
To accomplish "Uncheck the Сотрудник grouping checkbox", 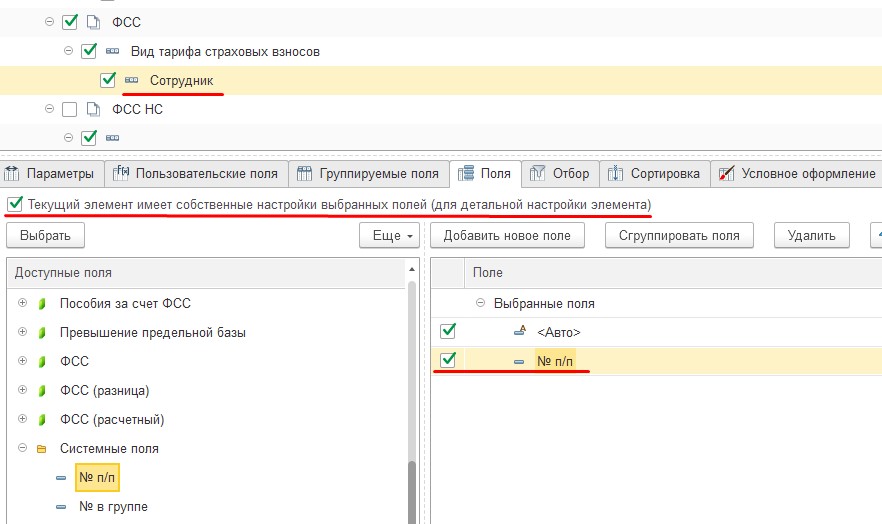I will point(108,80).
